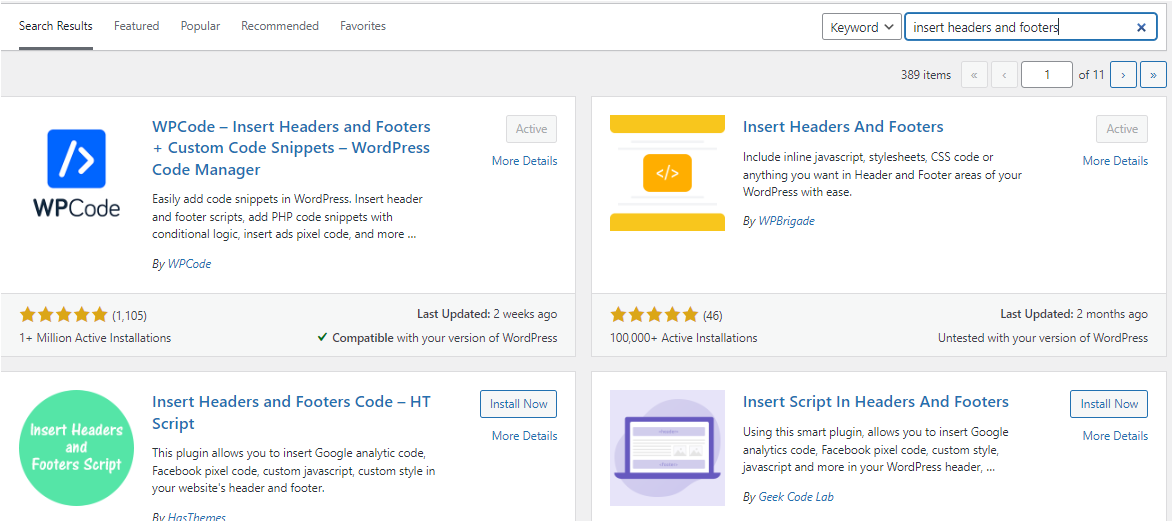1173x522 pixels.
Task: Open the Favorites tab
Action: point(363,26)
